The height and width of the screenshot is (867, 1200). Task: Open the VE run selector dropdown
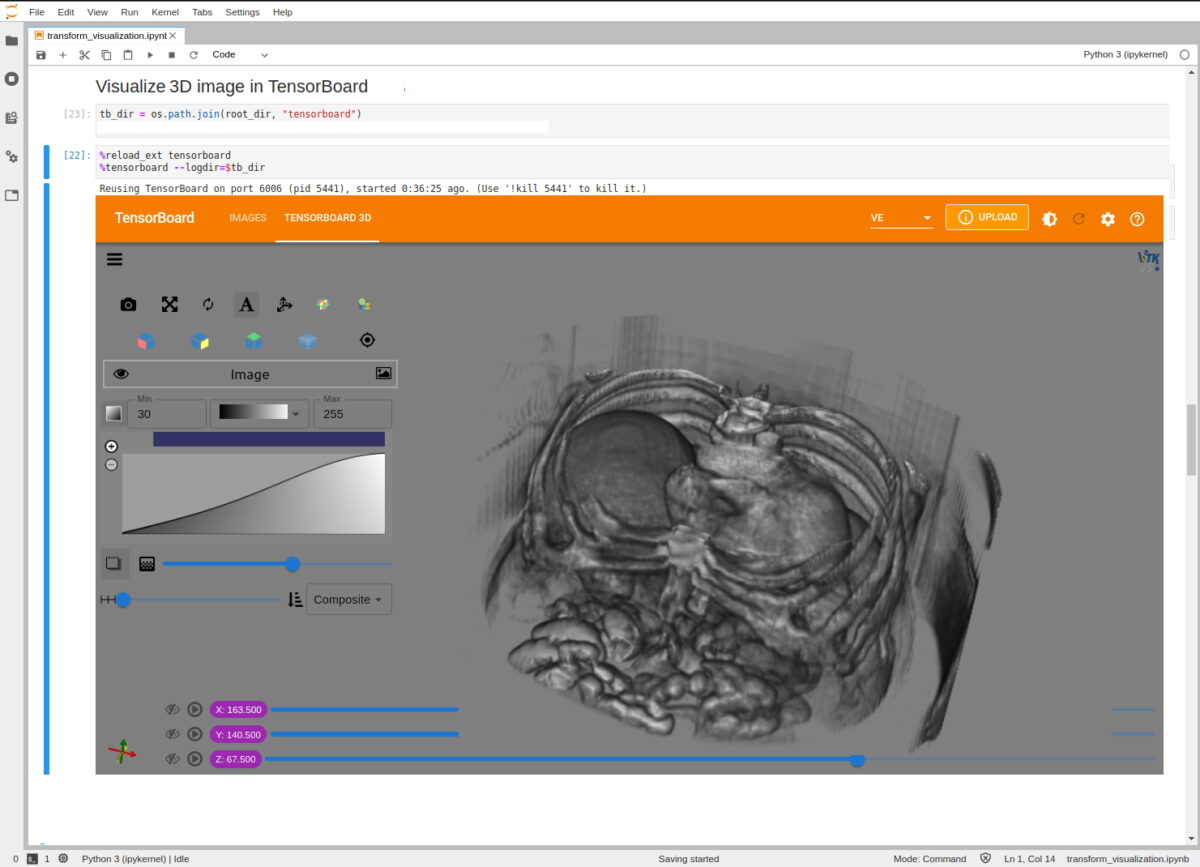[x=900, y=218]
